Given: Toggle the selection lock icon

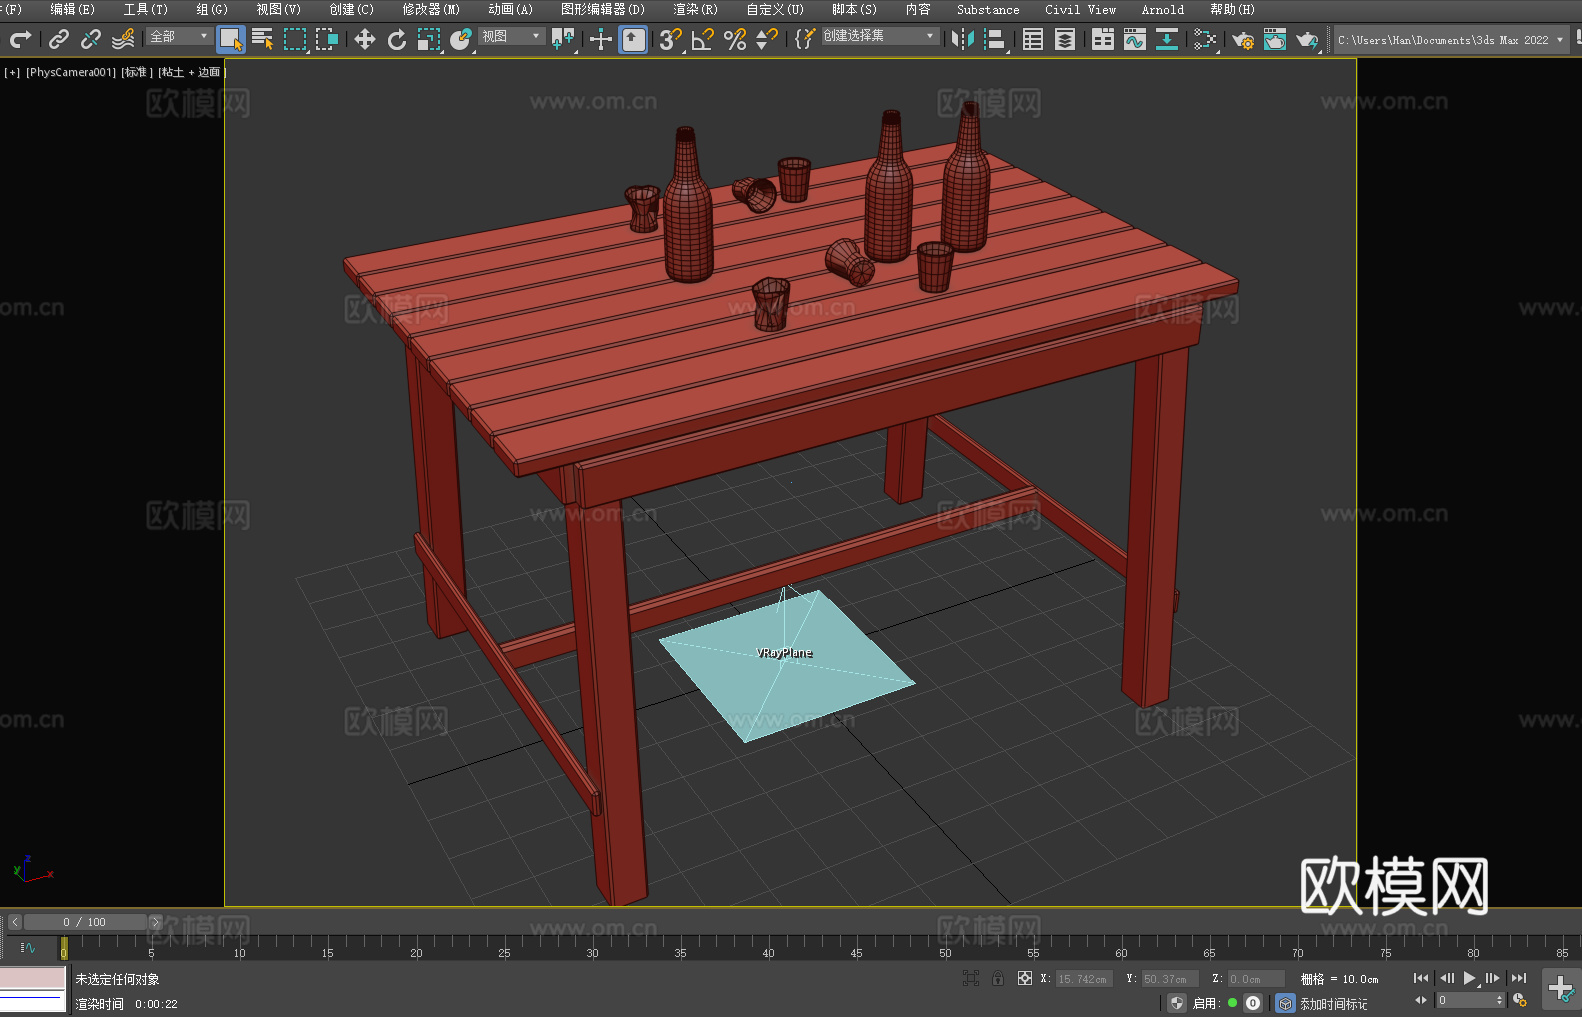Looking at the screenshot, I should coord(998,979).
